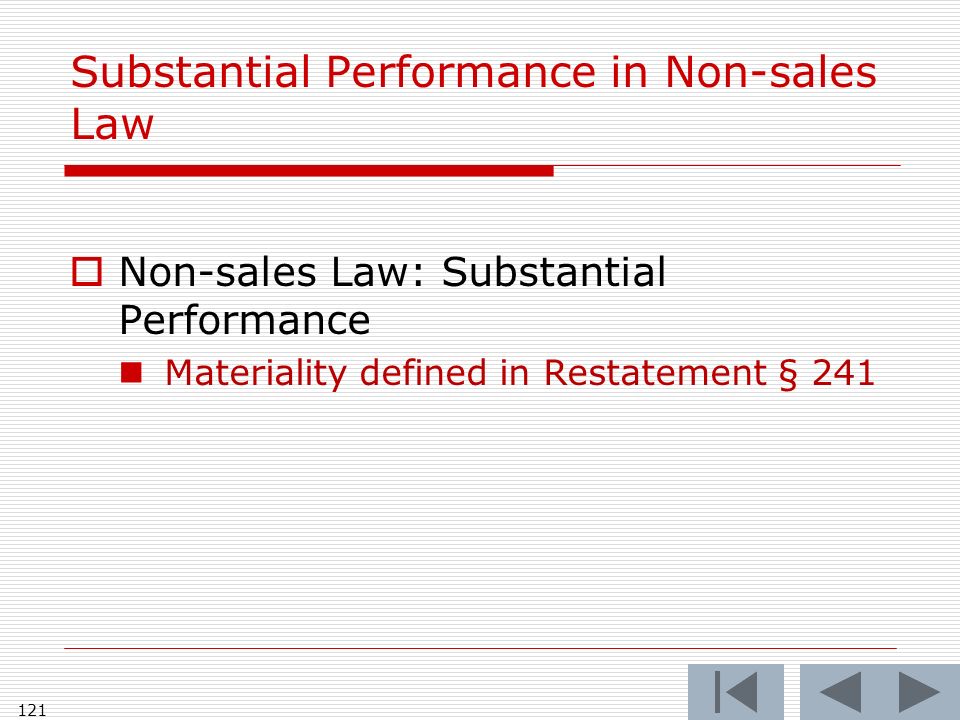This screenshot has width=960, height=720.
Task: Click the hollow red square bullet
Action: (x=87, y=272)
